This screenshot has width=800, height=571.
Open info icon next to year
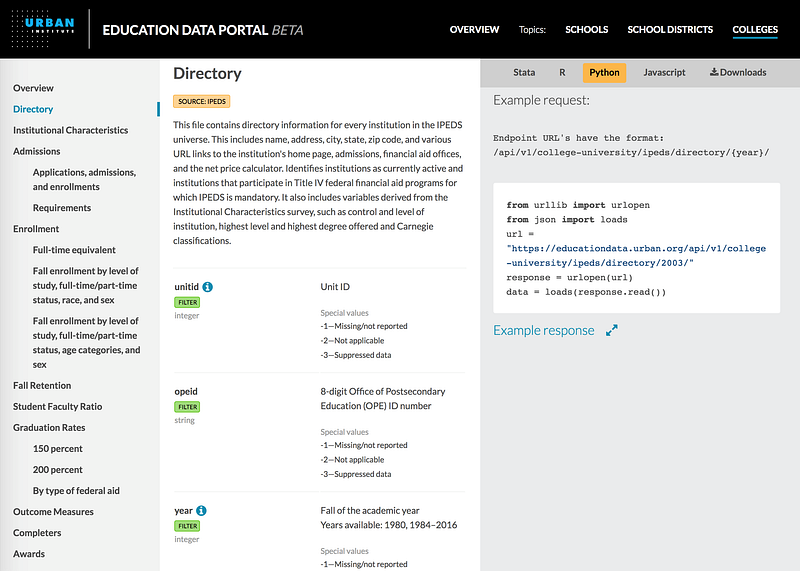202,510
